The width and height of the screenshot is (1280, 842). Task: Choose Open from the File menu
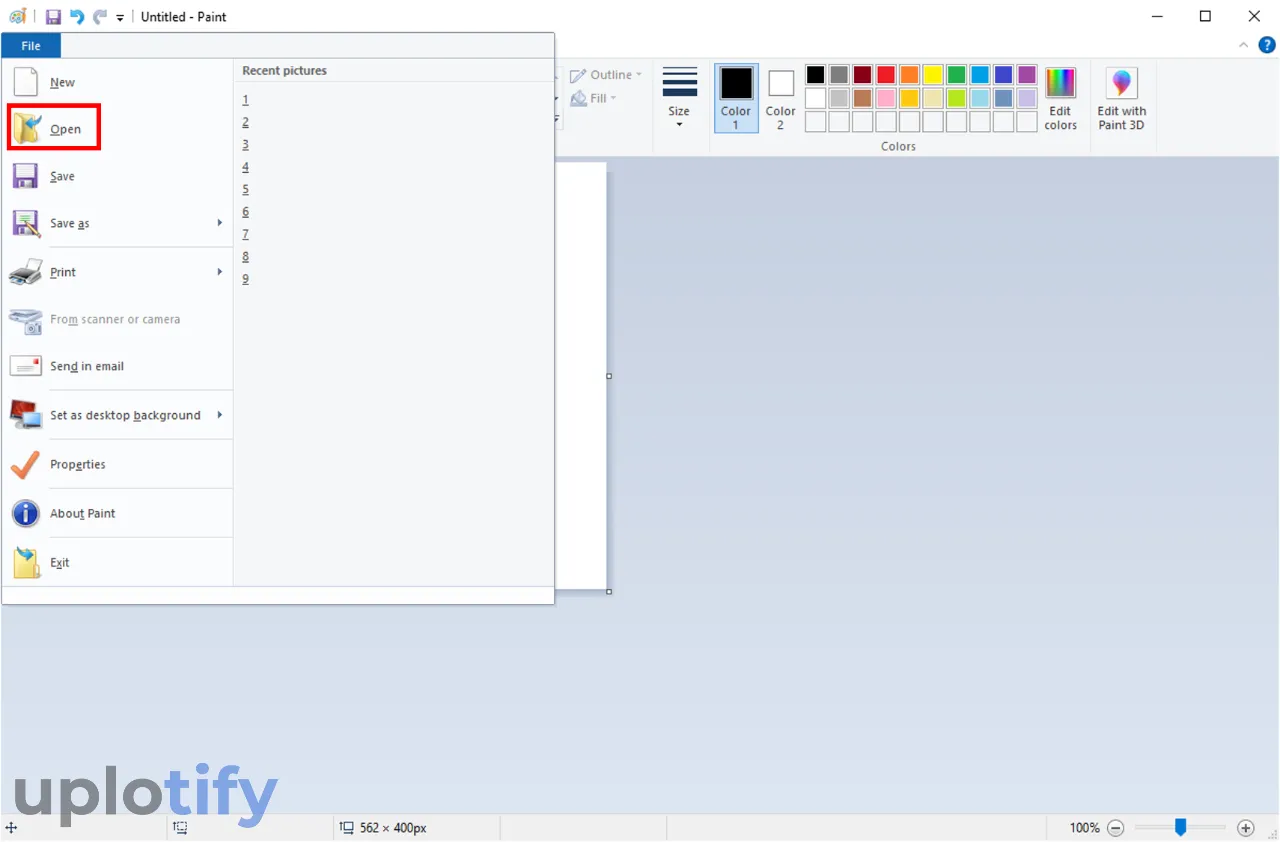[x=117, y=129]
